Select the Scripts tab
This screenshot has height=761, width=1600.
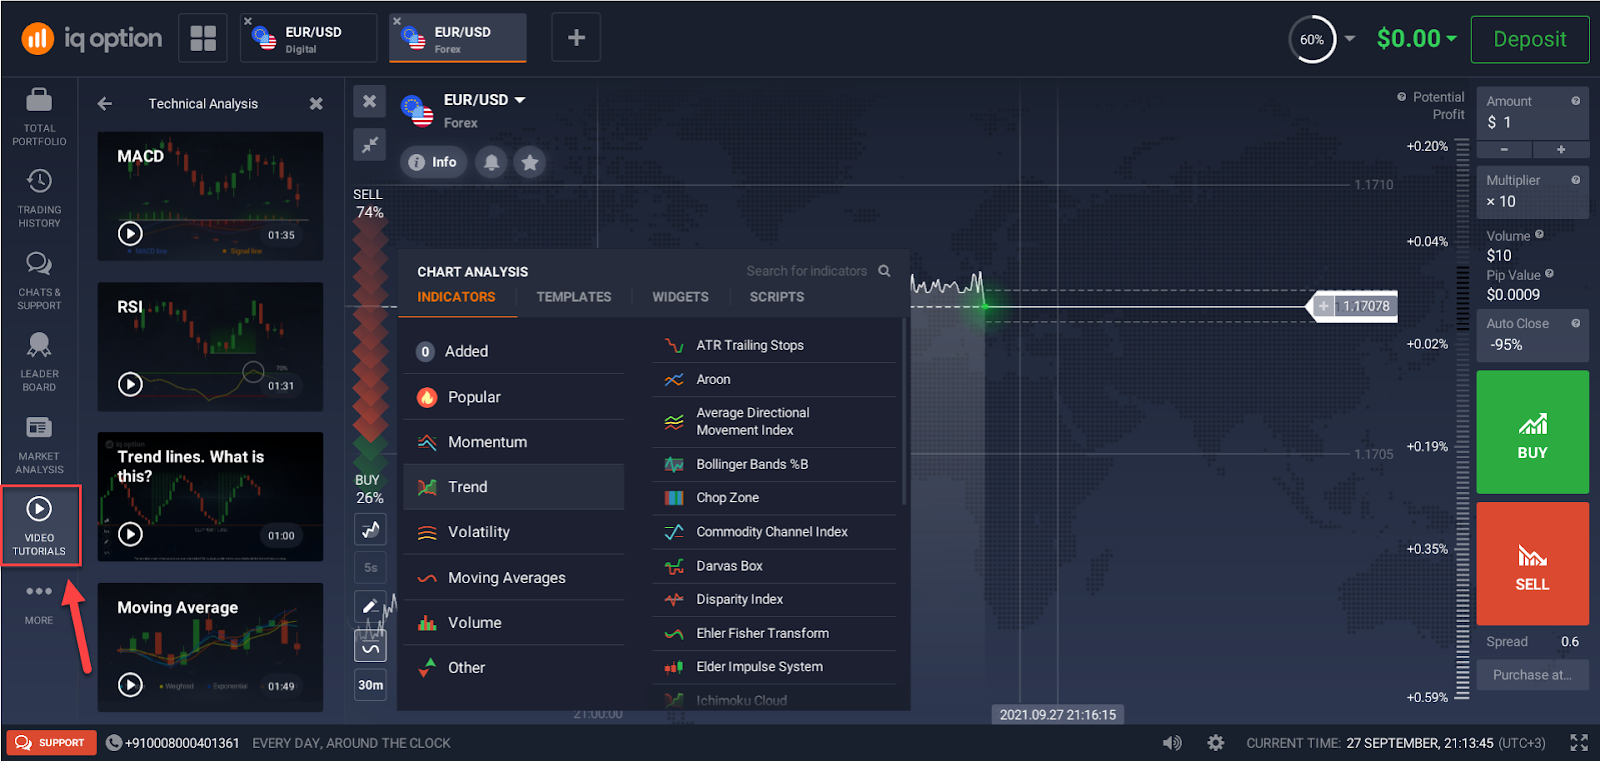tap(777, 297)
